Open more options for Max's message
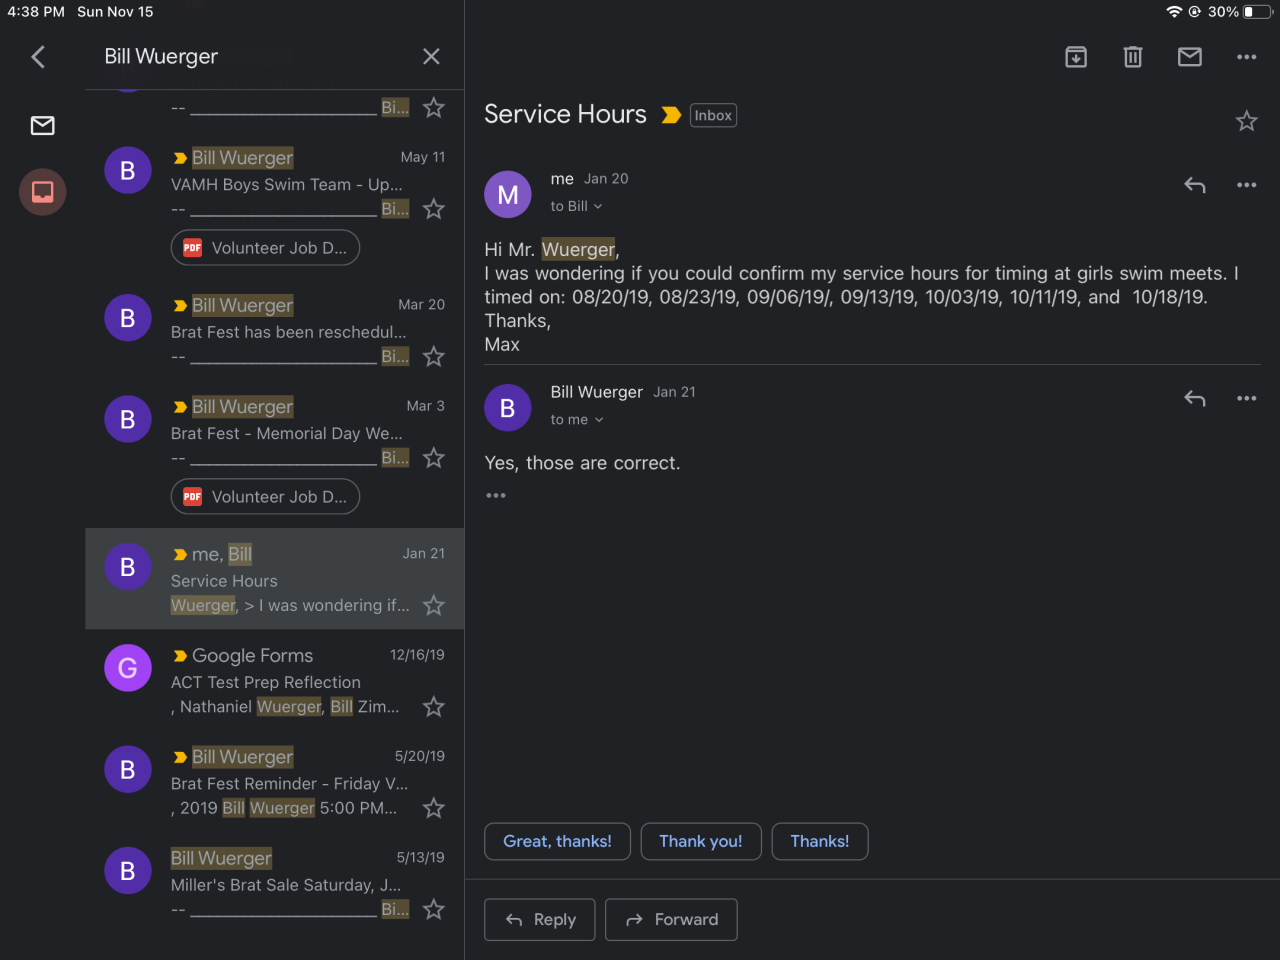Screen dimensions: 1280x960 (1246, 185)
